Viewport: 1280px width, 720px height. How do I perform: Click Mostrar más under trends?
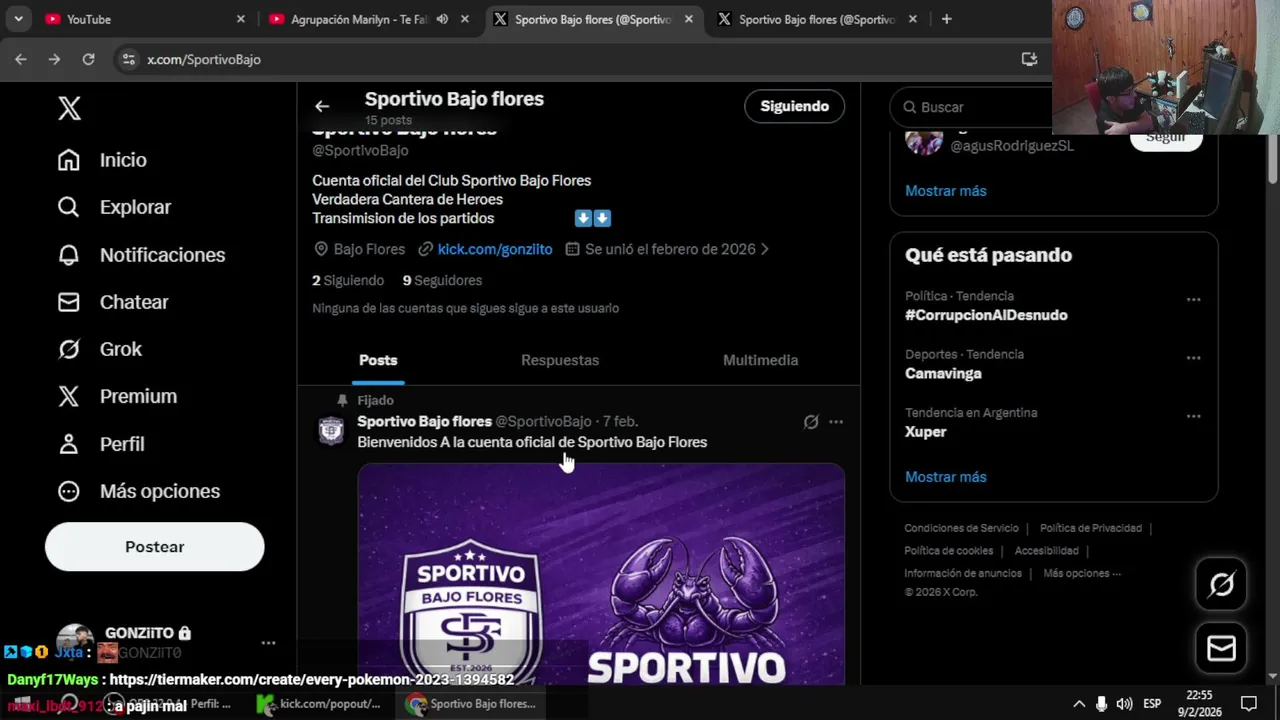[x=946, y=477]
